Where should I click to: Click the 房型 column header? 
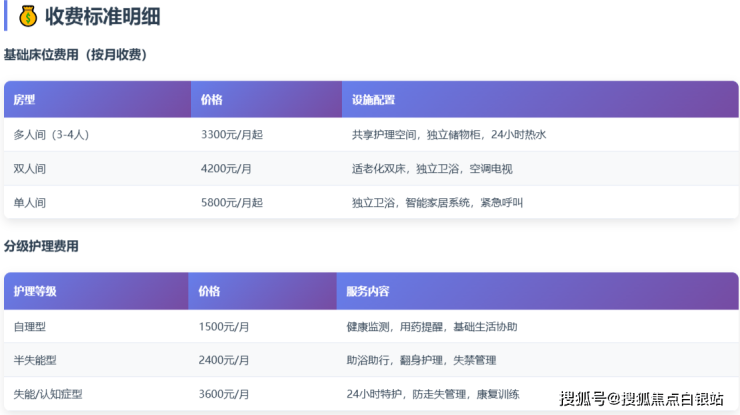(x=24, y=100)
